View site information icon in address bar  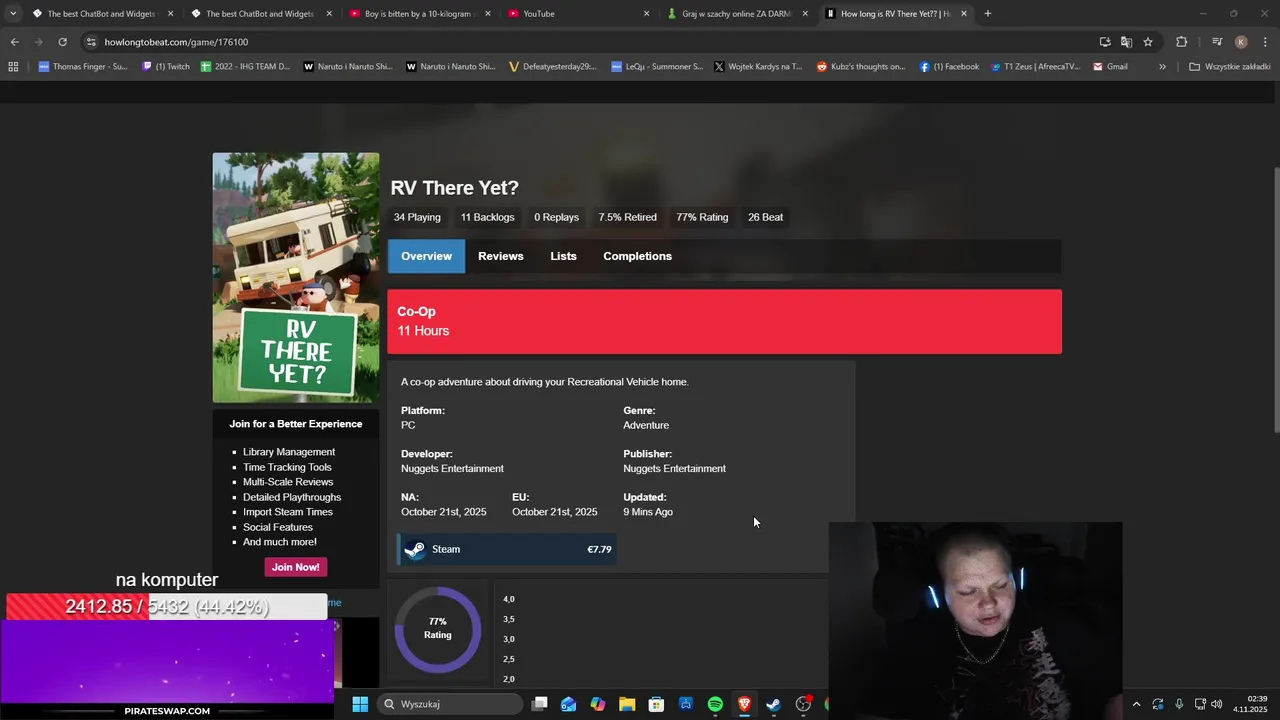(x=91, y=42)
